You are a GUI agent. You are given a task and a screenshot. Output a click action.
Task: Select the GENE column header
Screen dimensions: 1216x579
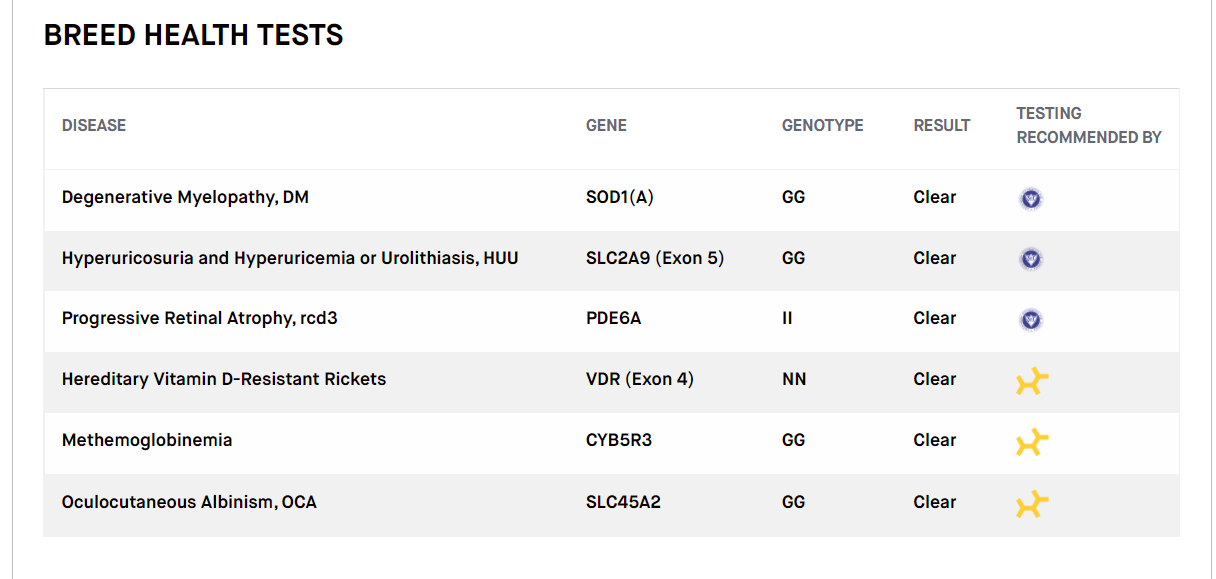pyautogui.click(x=606, y=125)
